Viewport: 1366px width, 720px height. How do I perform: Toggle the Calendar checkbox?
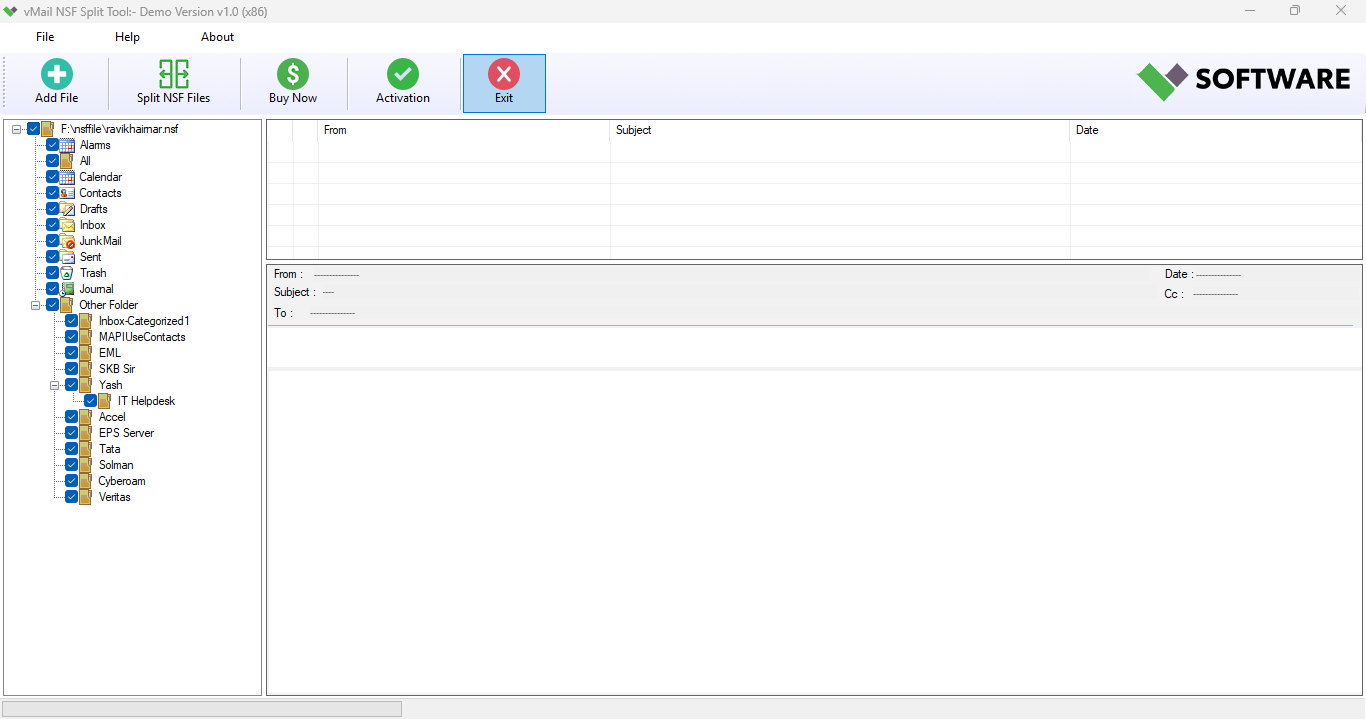point(53,177)
